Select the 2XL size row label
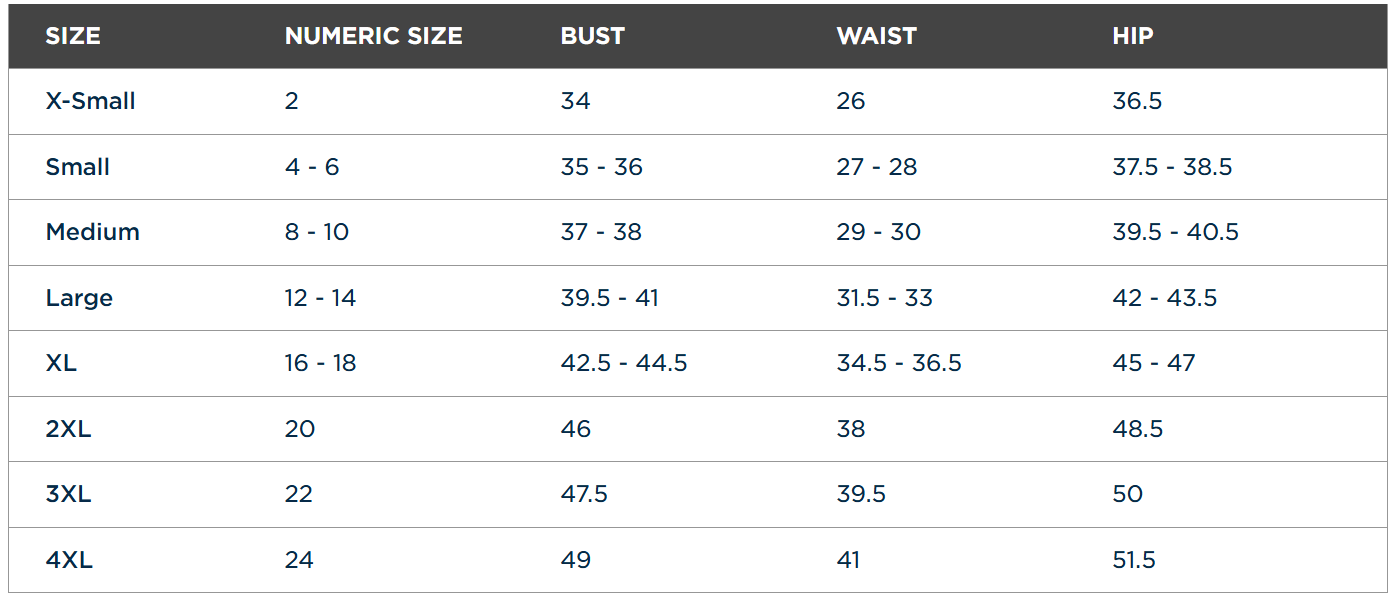Viewport: 1398px width, 605px height. click(68, 429)
